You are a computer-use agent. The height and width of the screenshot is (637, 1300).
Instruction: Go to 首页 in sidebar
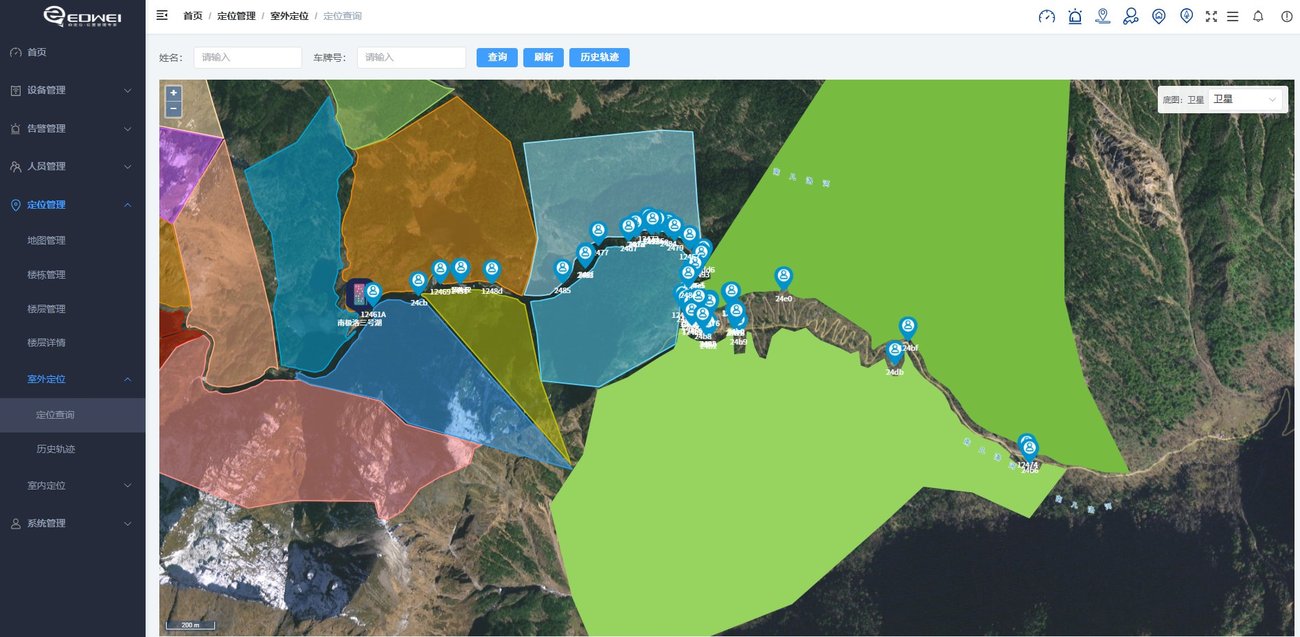(72, 52)
